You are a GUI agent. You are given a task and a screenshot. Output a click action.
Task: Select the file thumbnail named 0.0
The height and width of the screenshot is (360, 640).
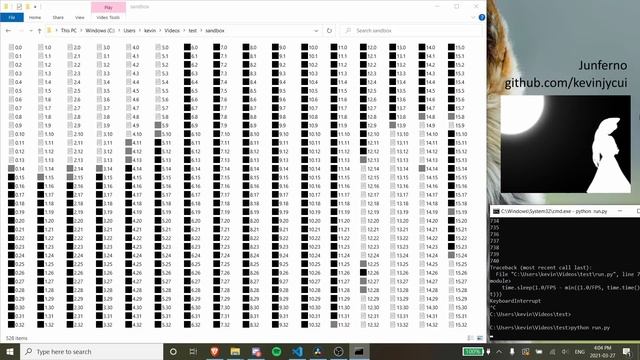[15, 47]
